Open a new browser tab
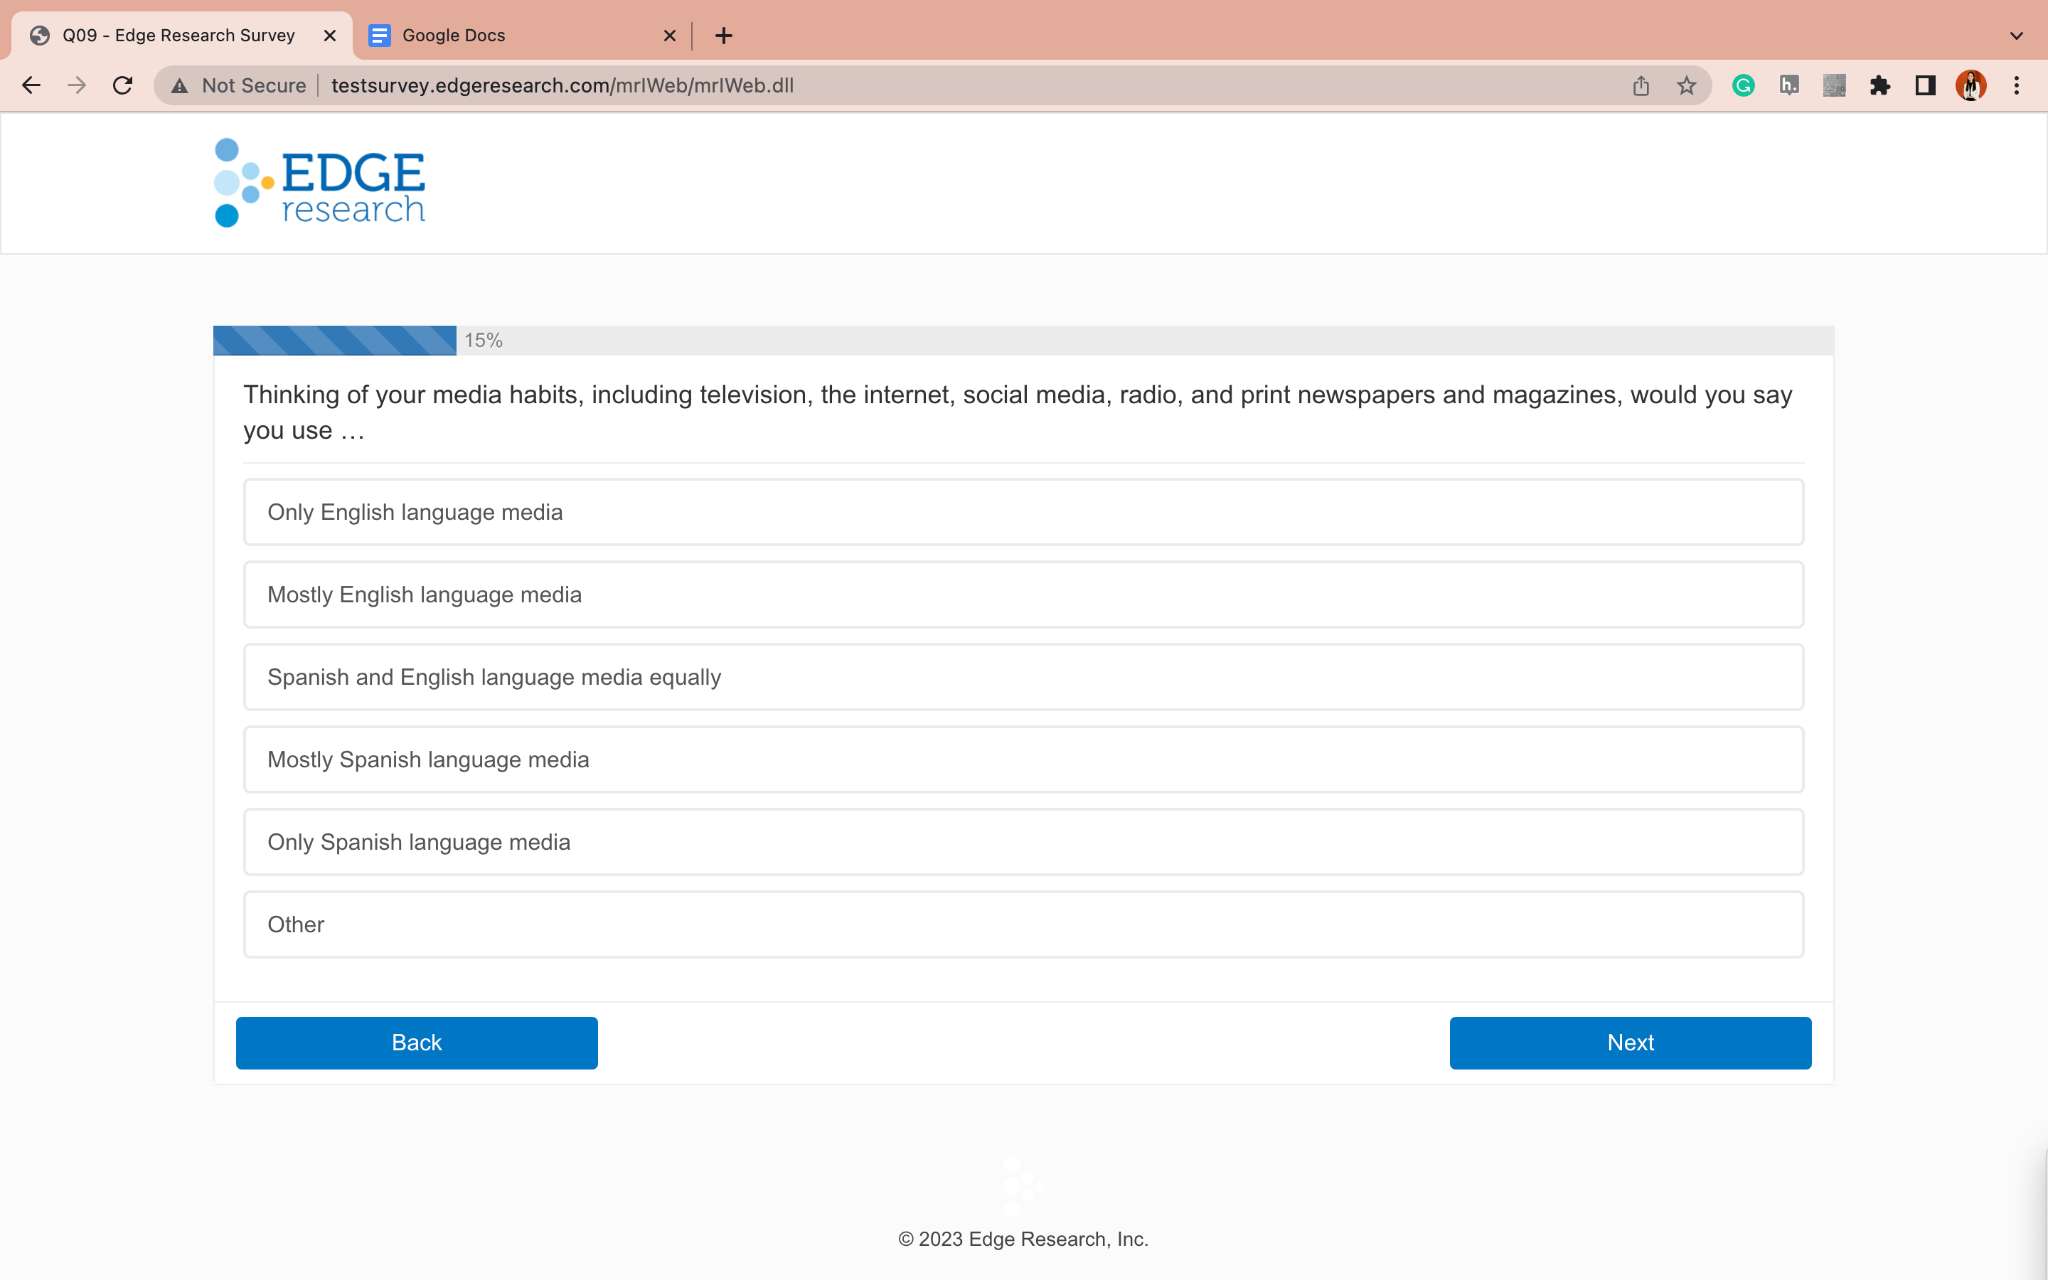 tap(724, 35)
